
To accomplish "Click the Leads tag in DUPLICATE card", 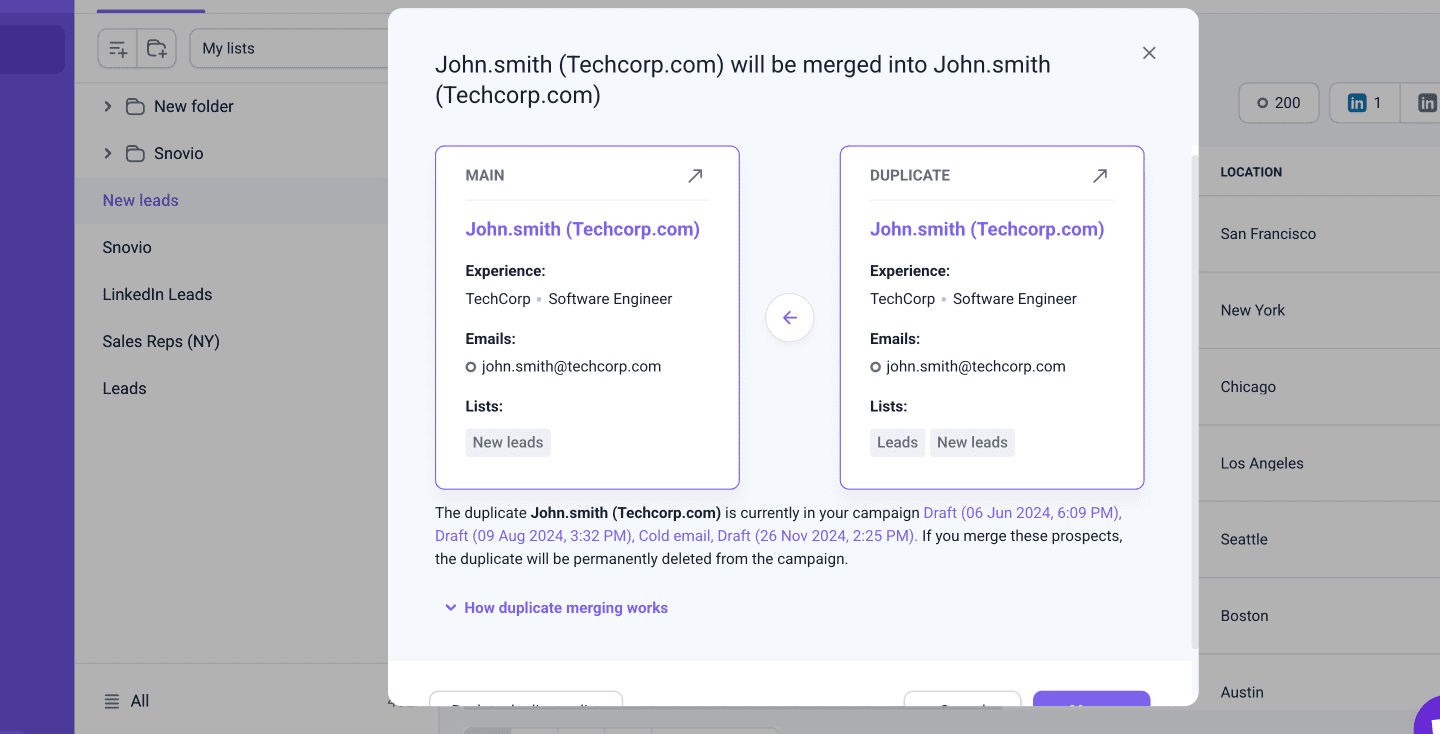I will [897, 442].
